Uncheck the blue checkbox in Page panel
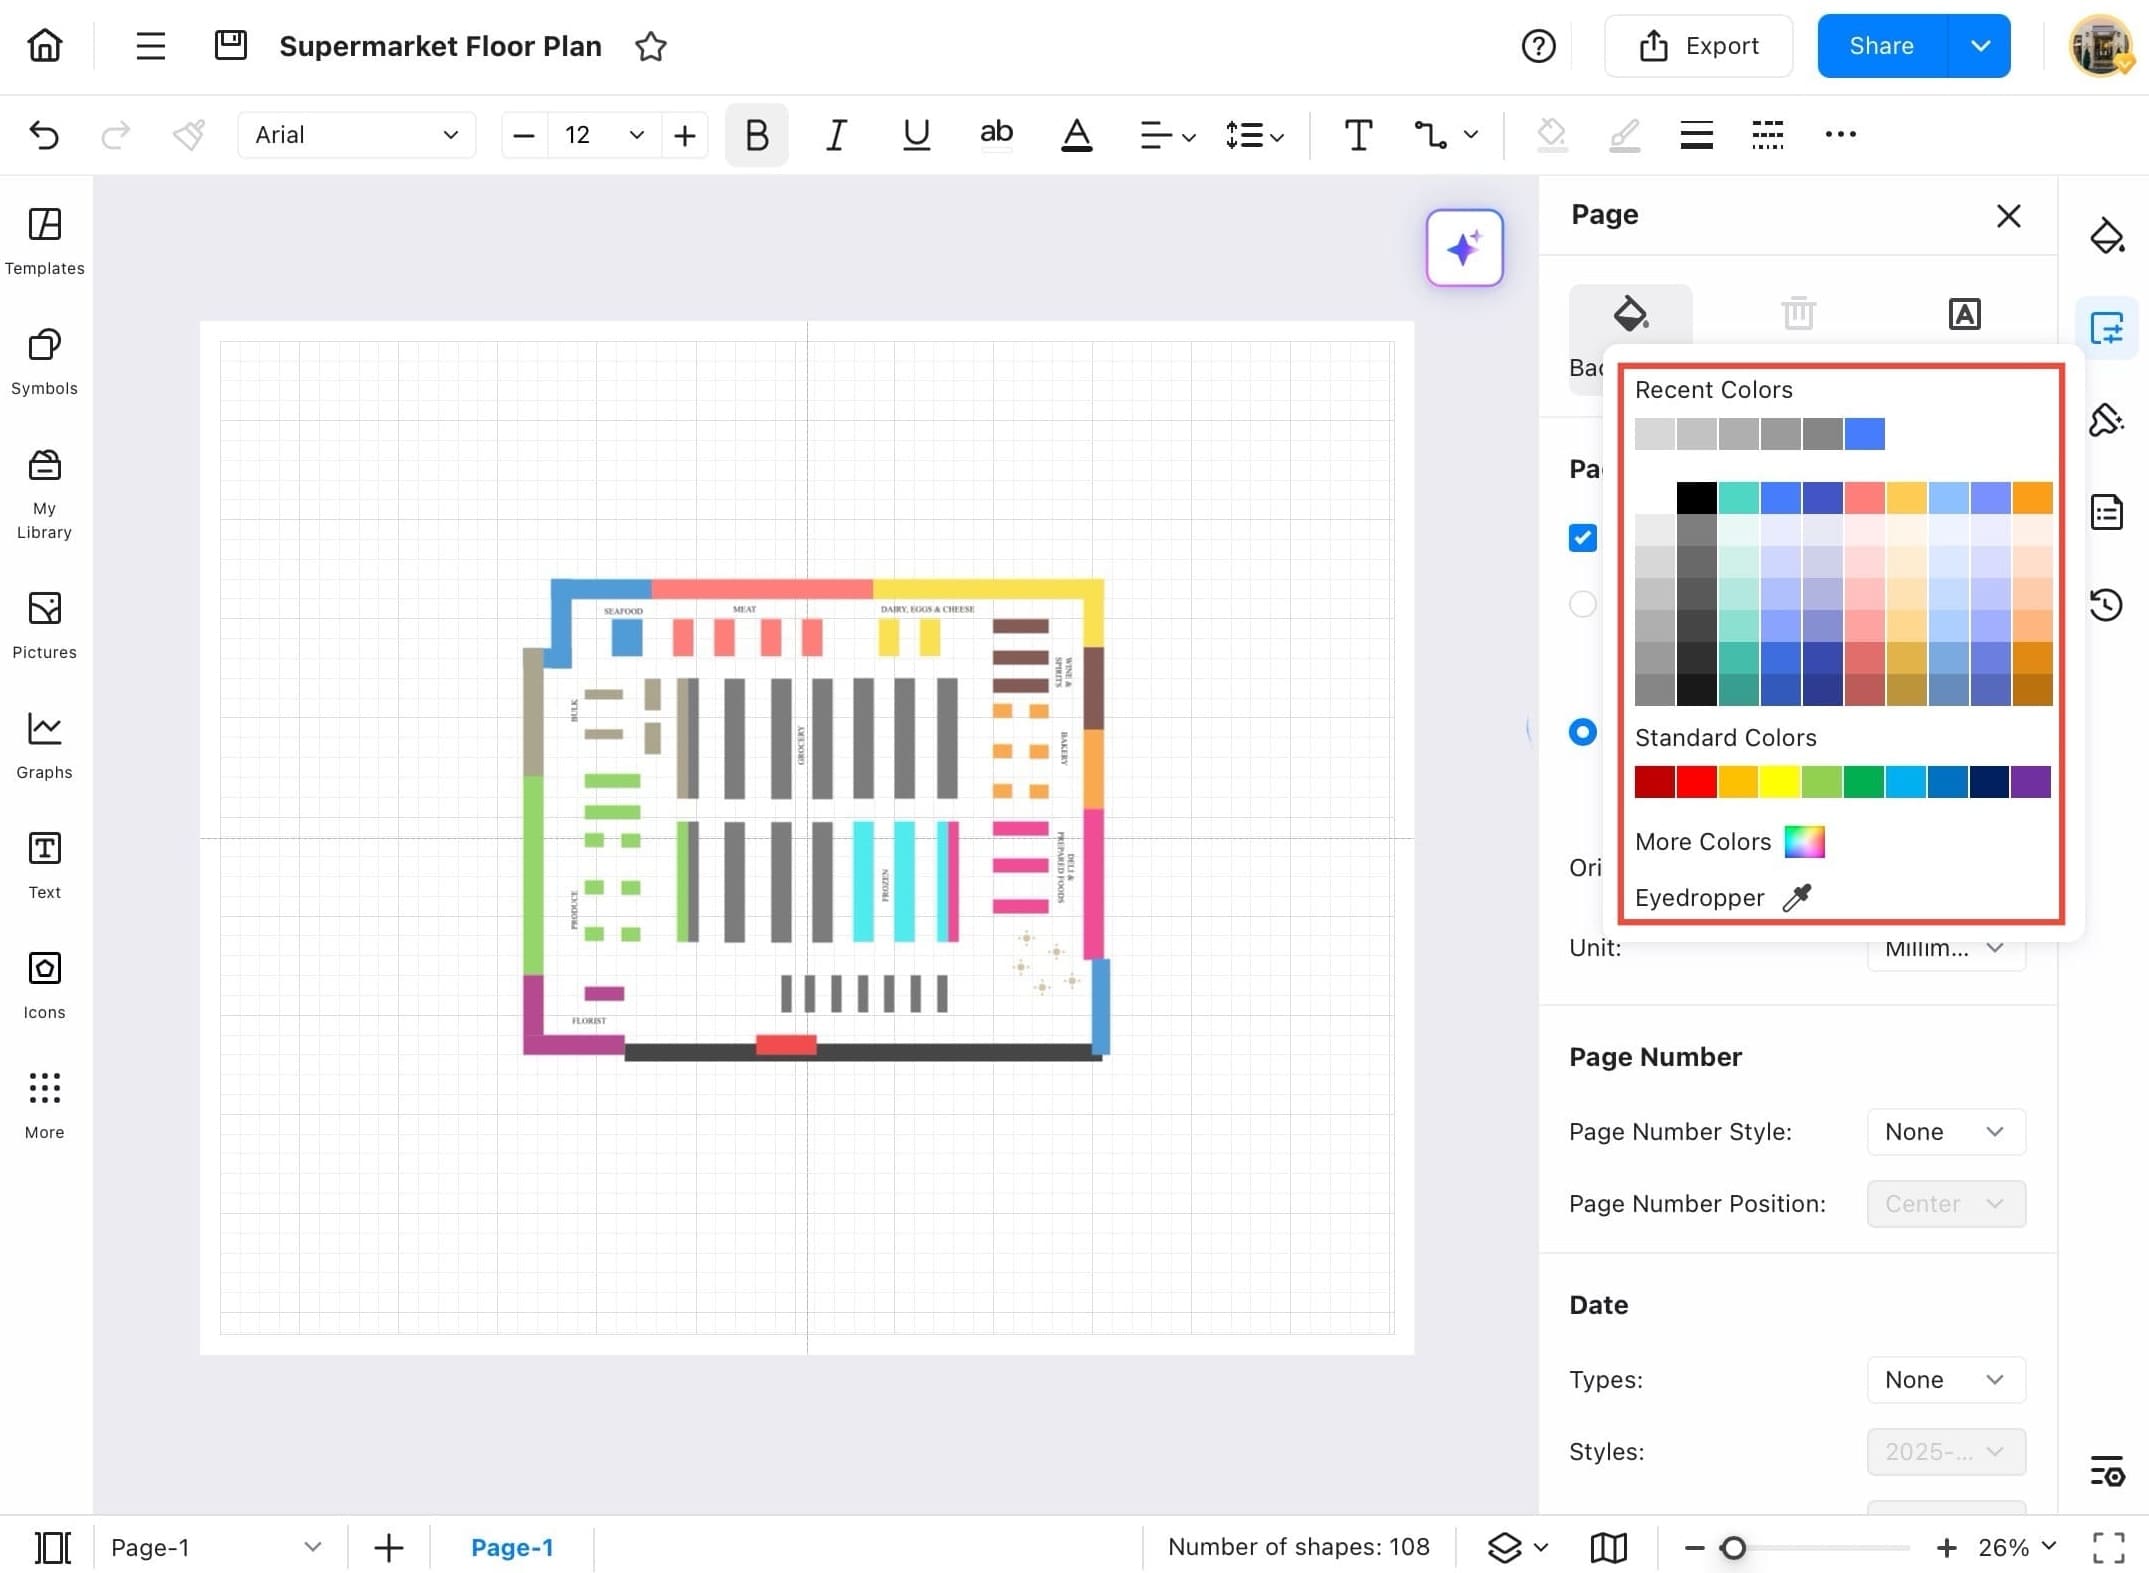Viewport: 2149px width, 1573px height. click(1582, 538)
